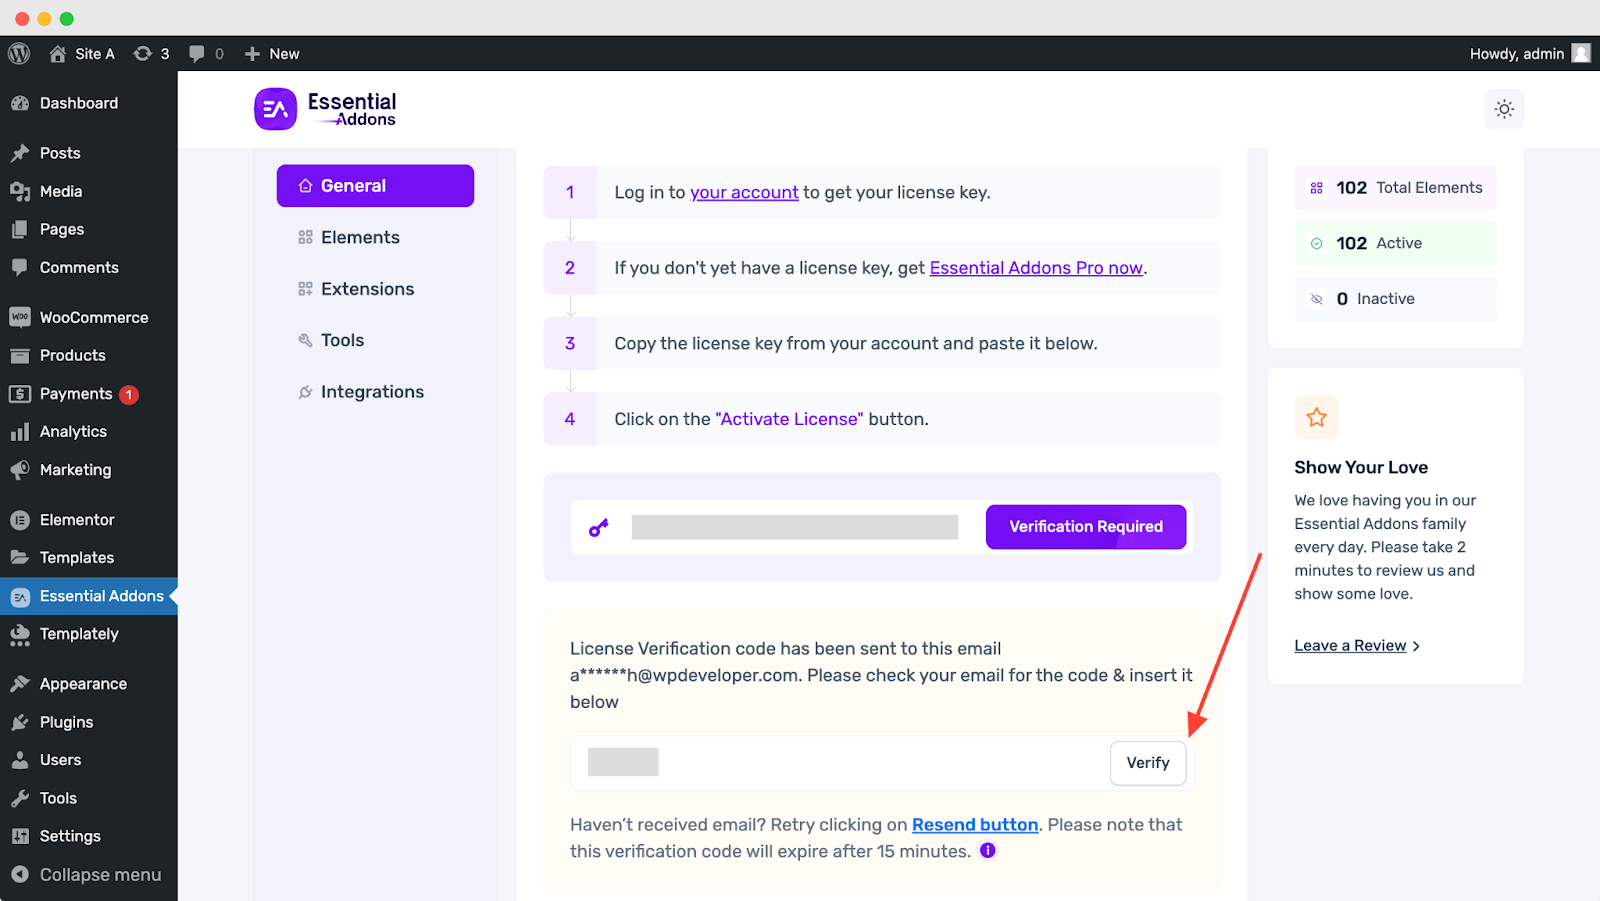Open the Leave a Review link
1600x901 pixels.
(1357, 646)
